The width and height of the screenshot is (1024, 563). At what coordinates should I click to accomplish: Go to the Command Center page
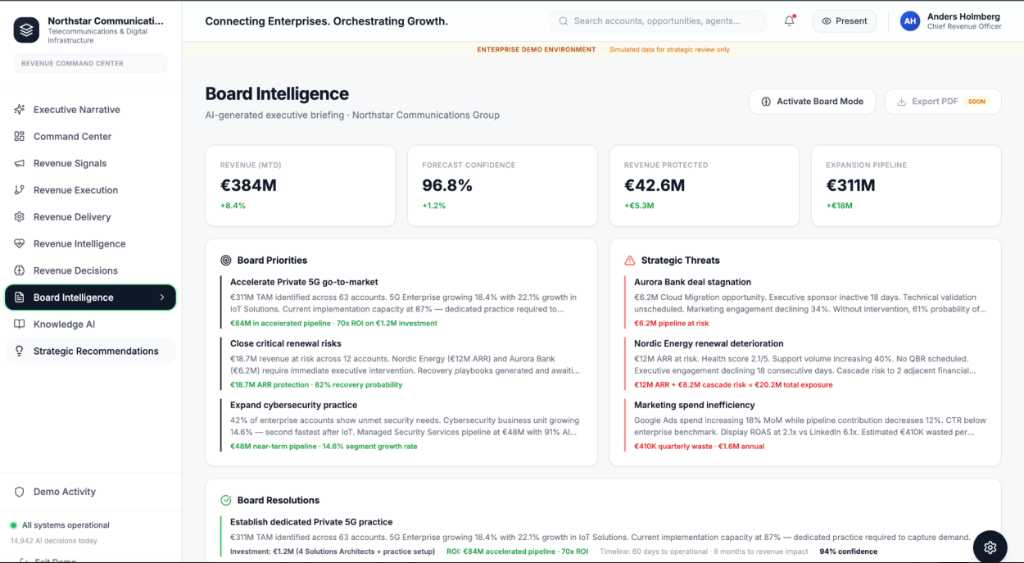coord(91,137)
